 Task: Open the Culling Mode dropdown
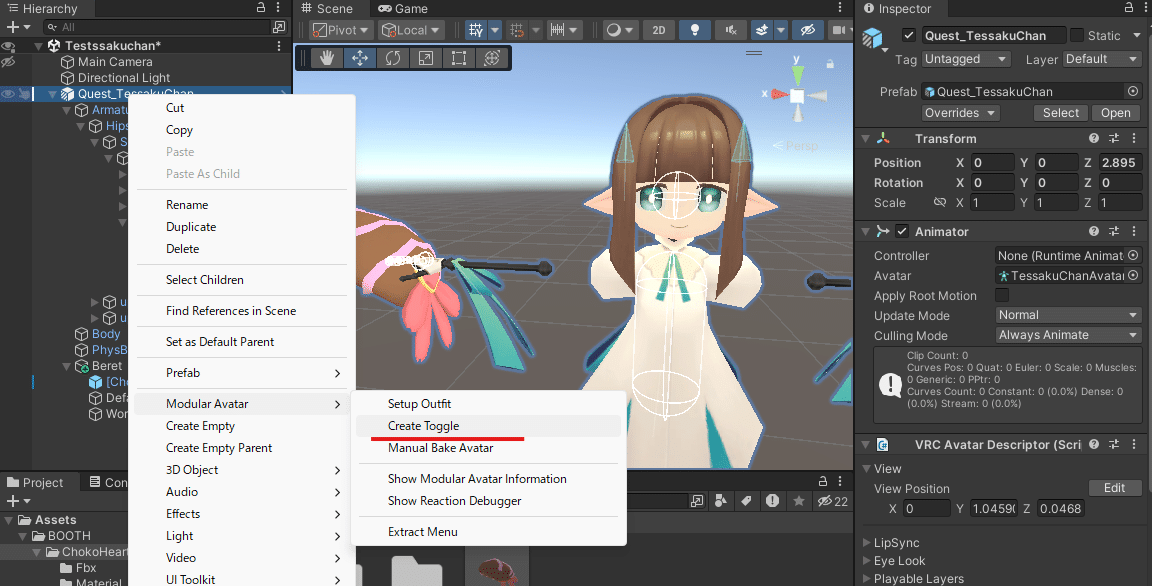[x=1067, y=335]
